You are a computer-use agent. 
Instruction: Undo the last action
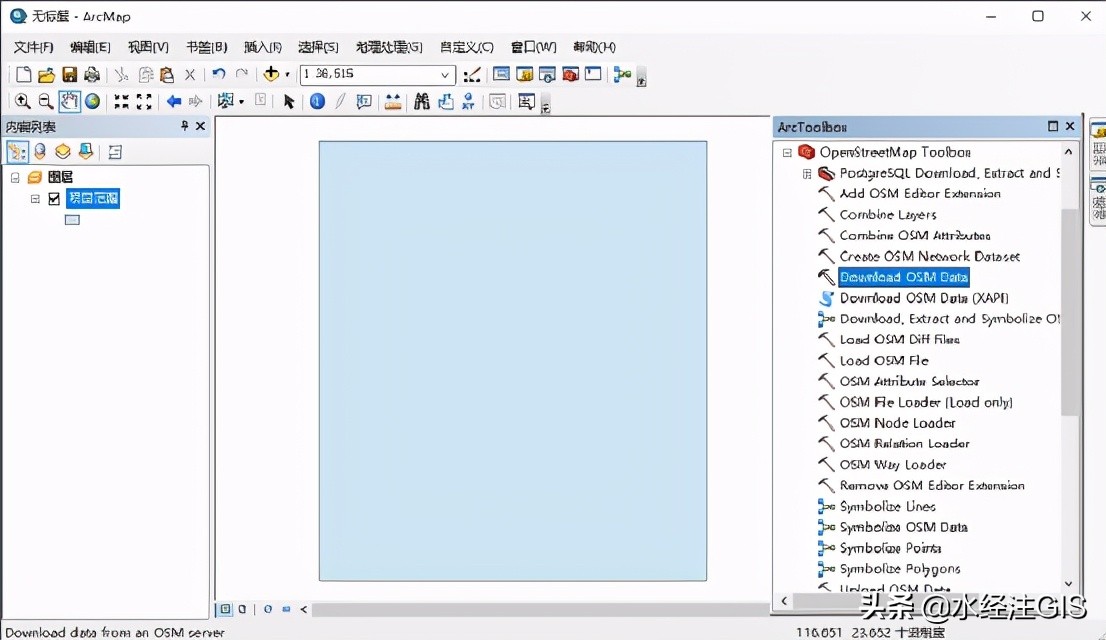219,74
